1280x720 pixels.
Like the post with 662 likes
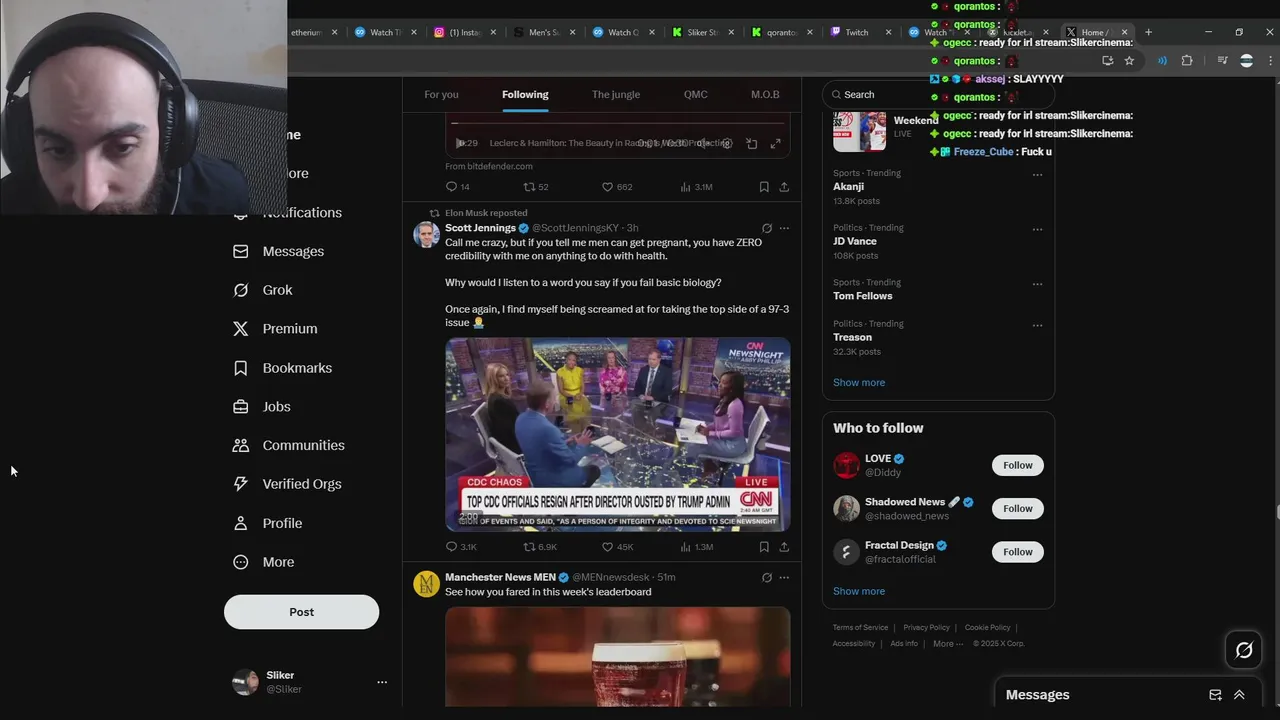tap(617, 187)
